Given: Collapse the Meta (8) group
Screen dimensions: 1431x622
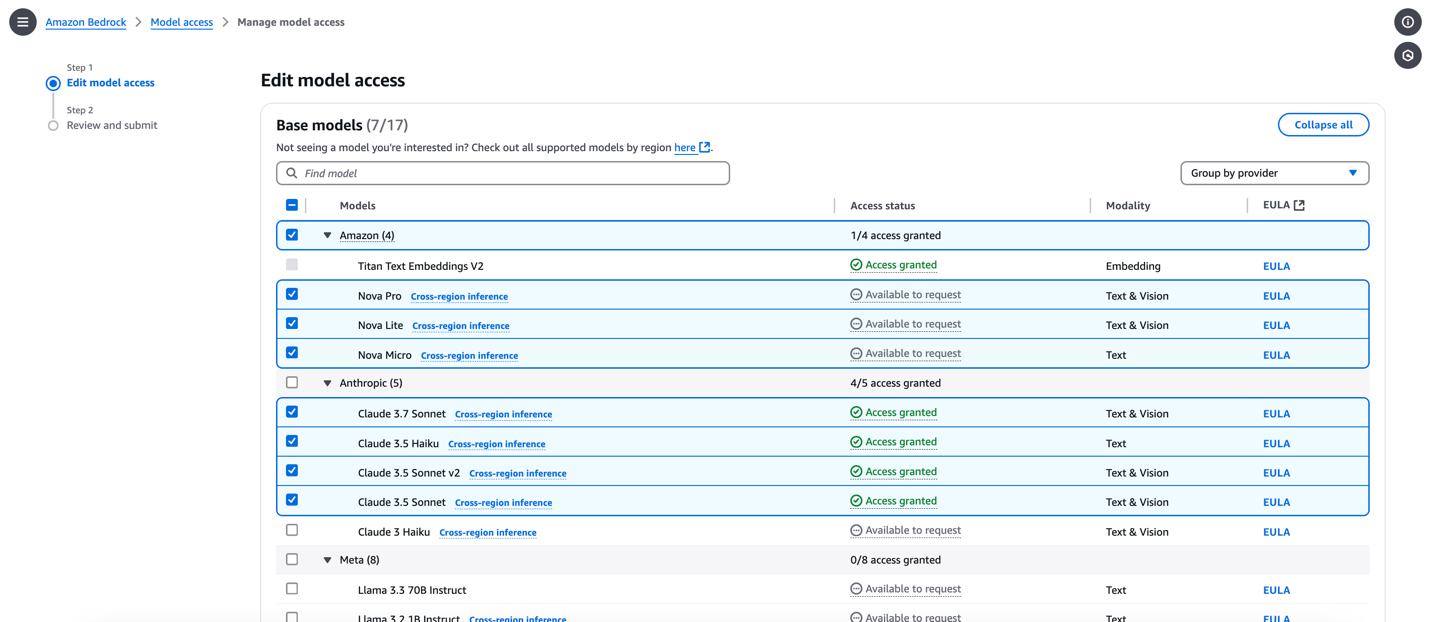Looking at the screenshot, I should tap(327, 560).
